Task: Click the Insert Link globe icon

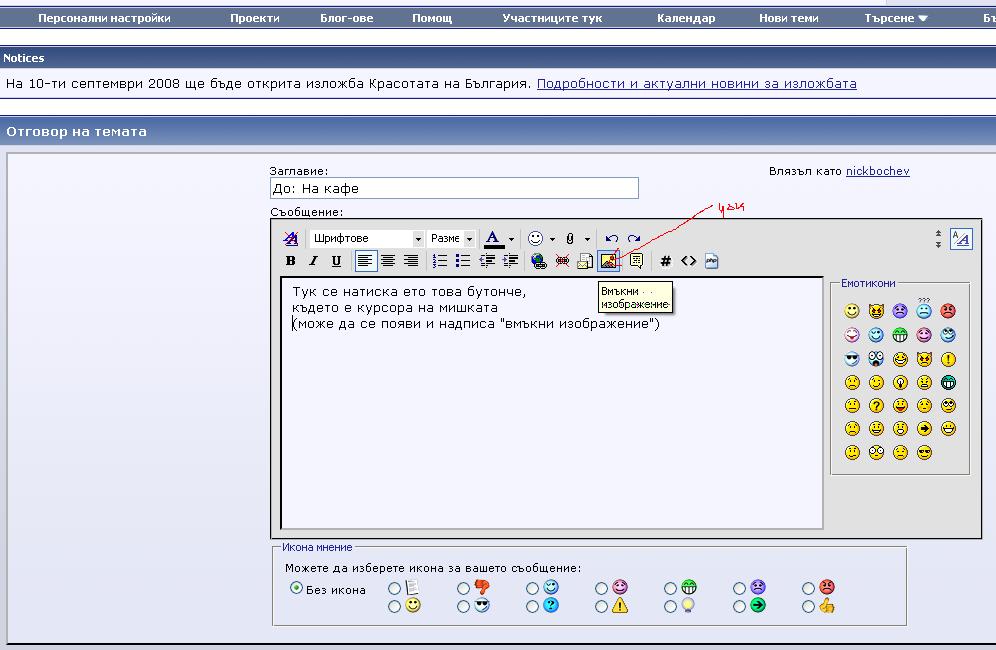Action: pyautogui.click(x=539, y=261)
